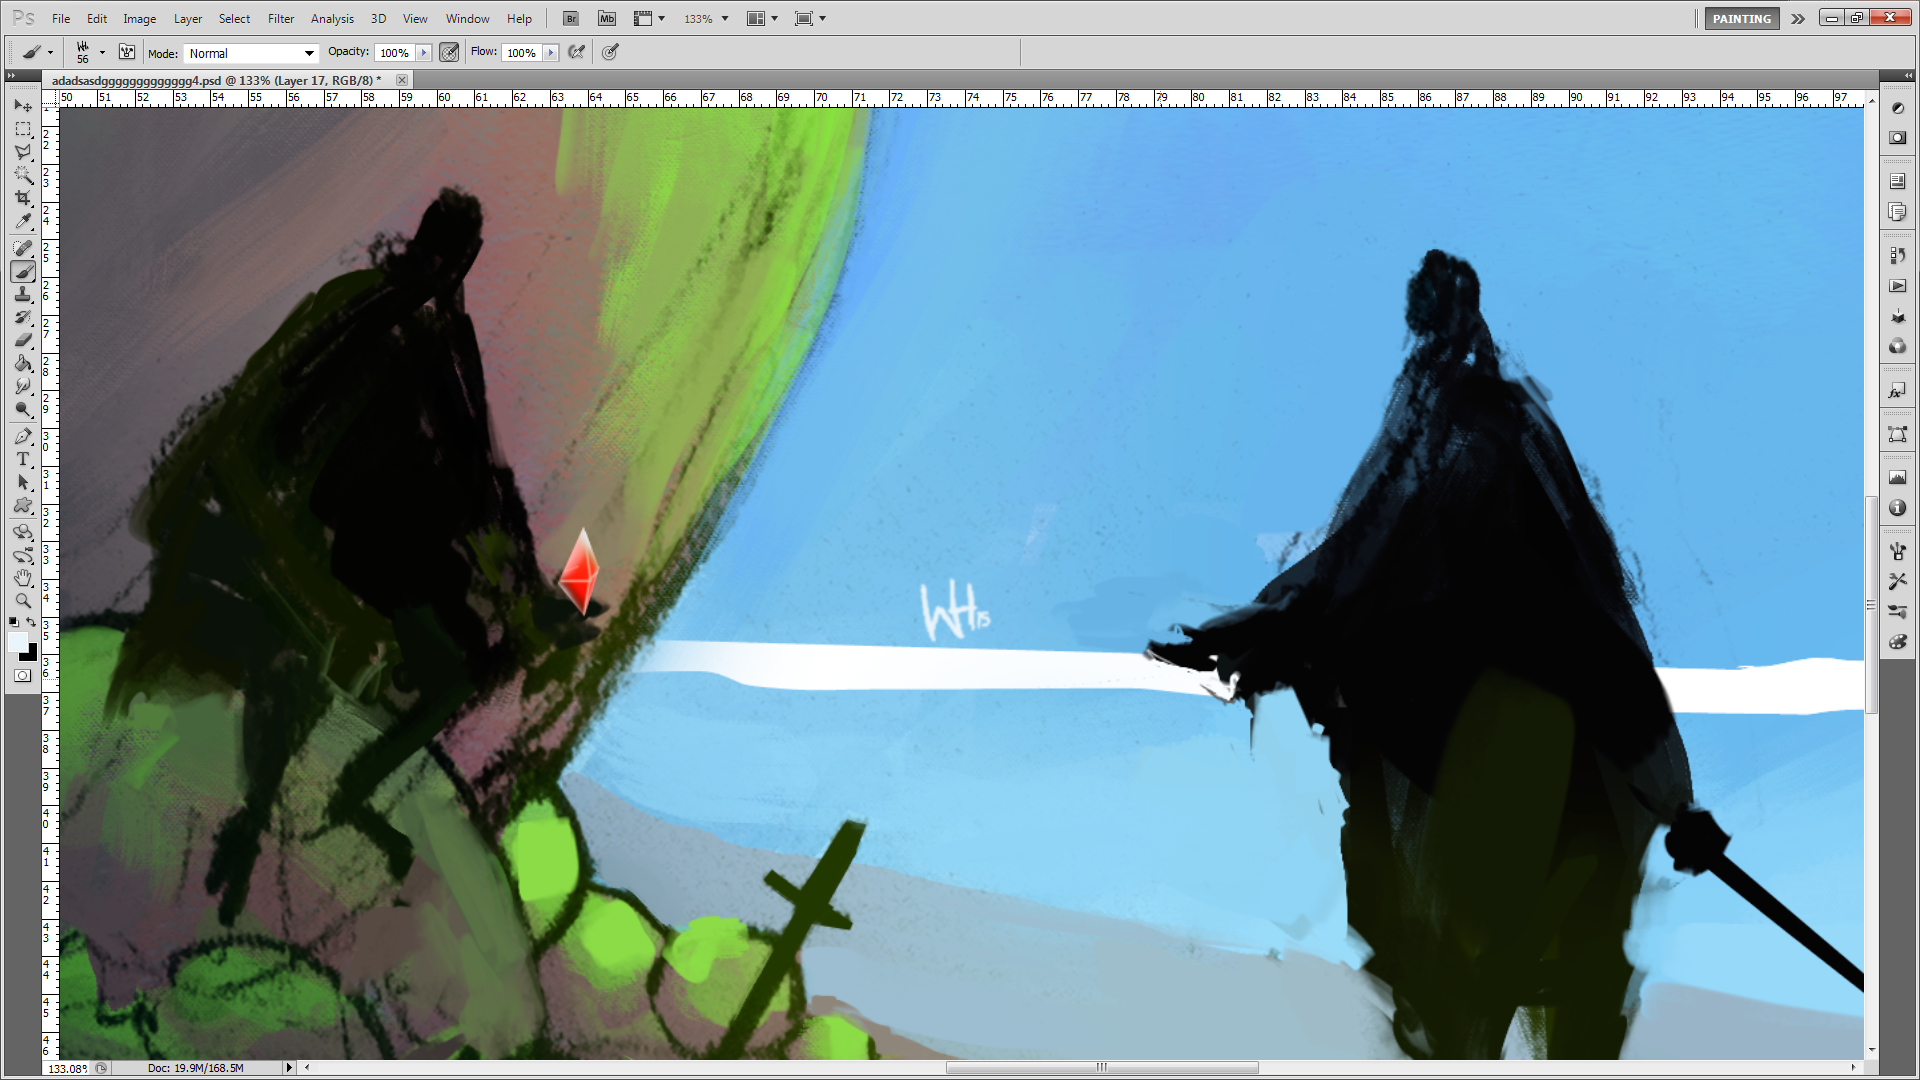
Task: Select the Crop tool
Action: (23, 198)
